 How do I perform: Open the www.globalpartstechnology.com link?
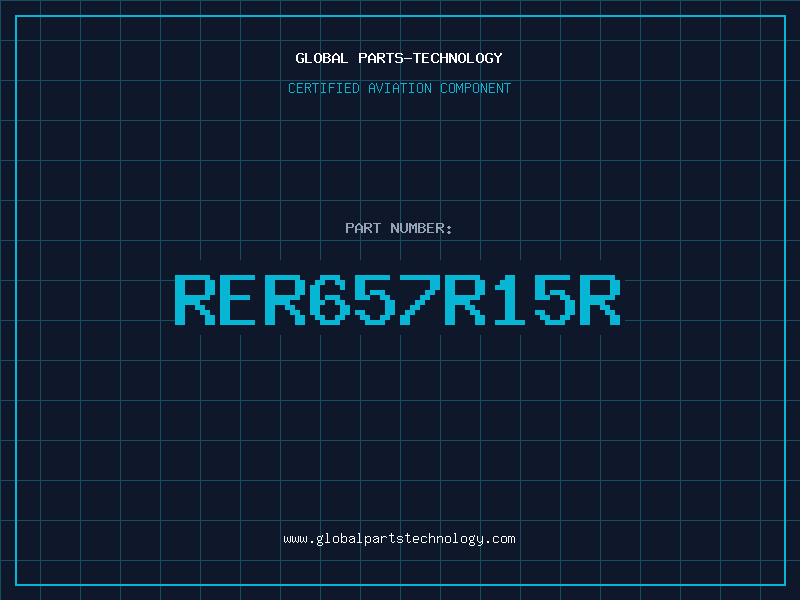tap(399, 539)
